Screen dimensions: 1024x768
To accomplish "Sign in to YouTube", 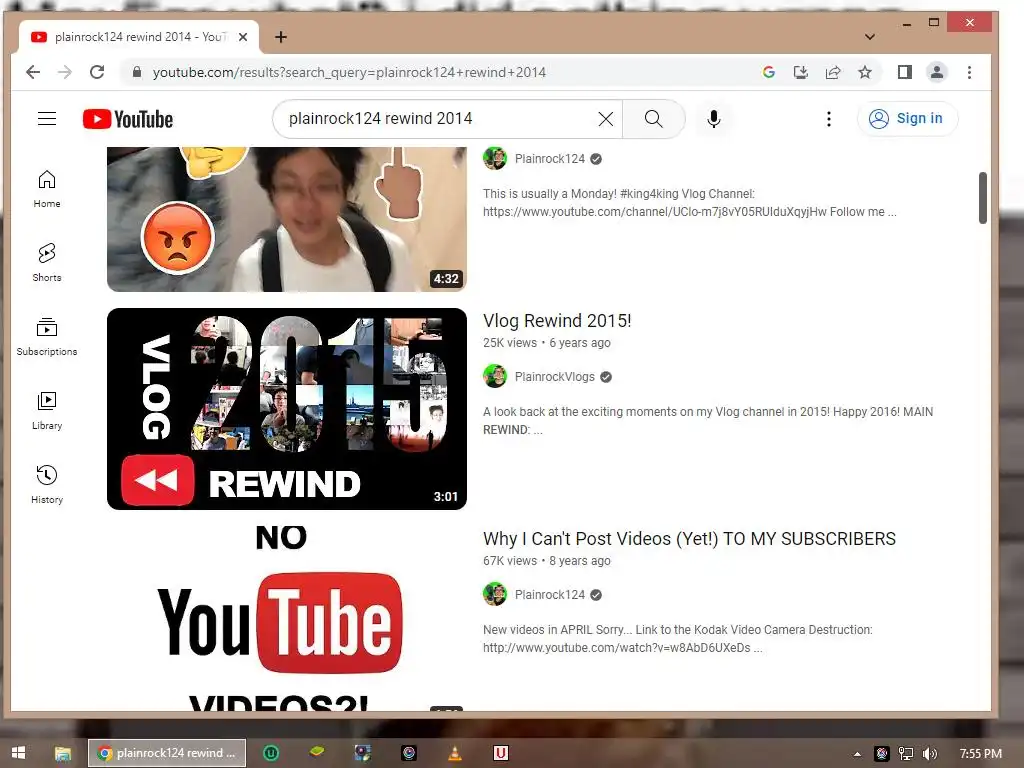I will coord(907,119).
